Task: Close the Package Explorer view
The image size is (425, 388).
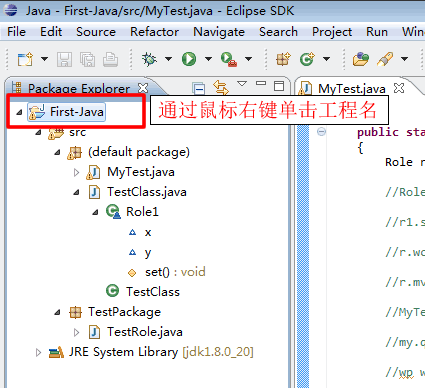Action: pos(143,88)
